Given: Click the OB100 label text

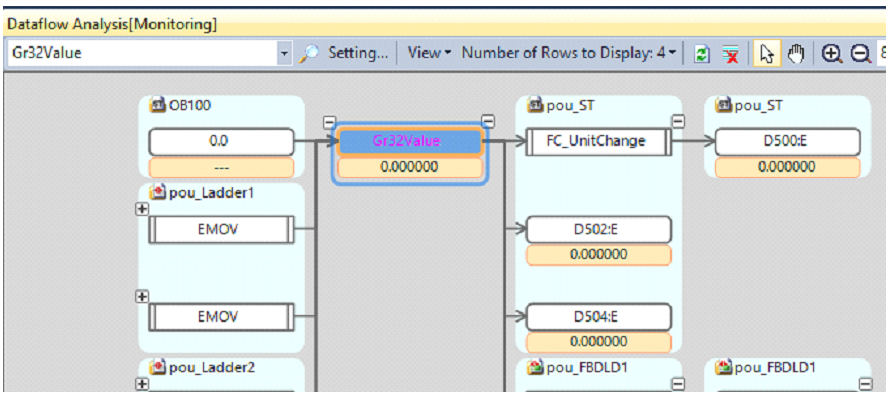Looking at the screenshot, I should click(189, 105).
